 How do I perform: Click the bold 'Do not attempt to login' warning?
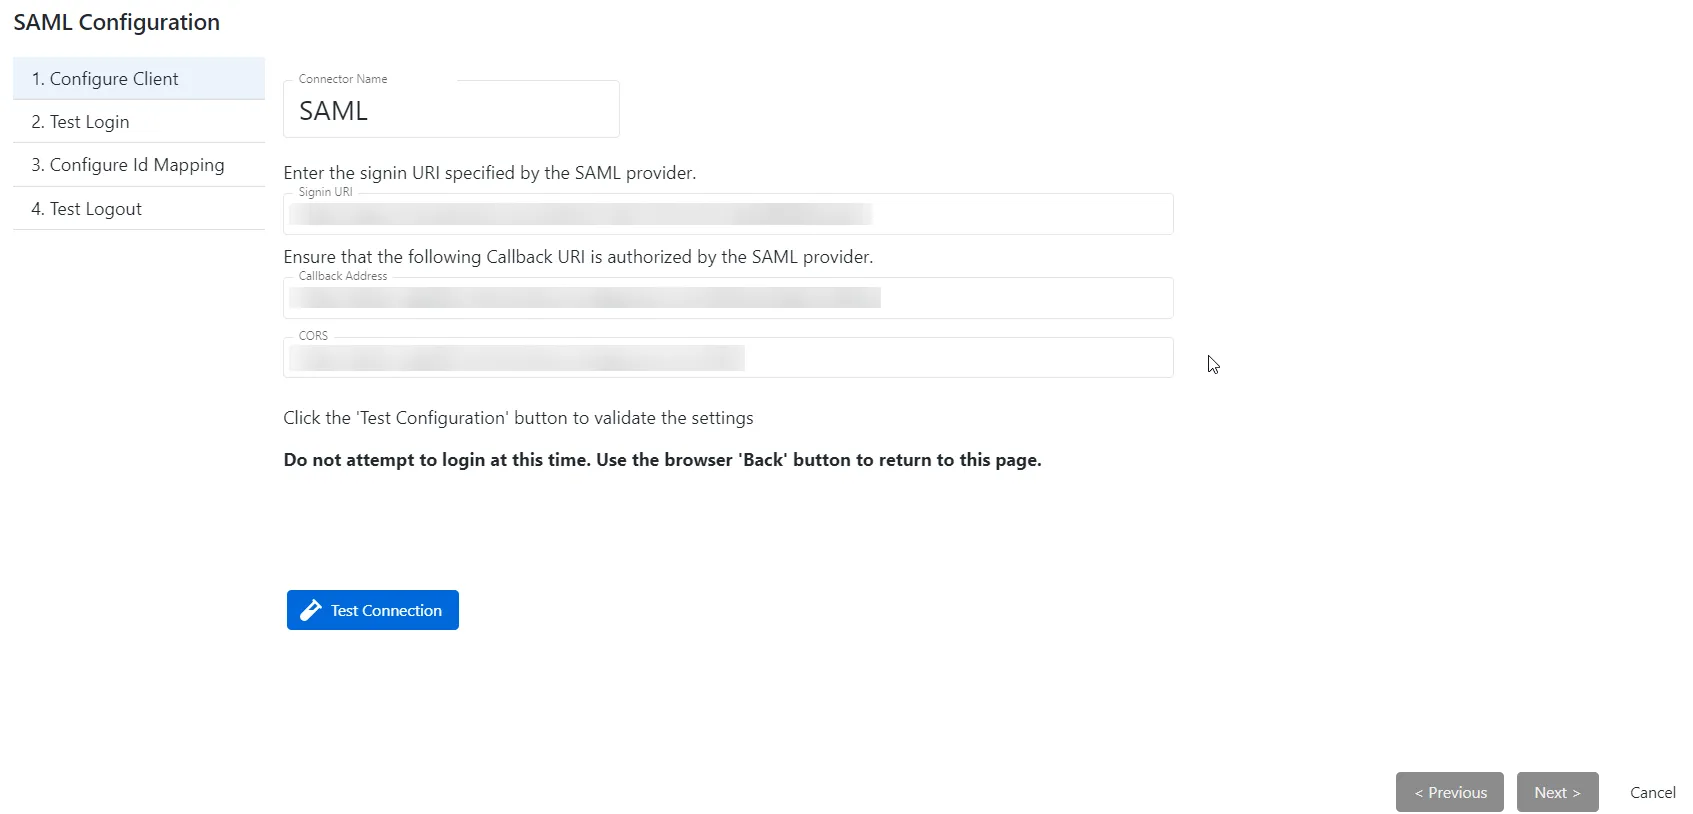pyautogui.click(x=662, y=460)
